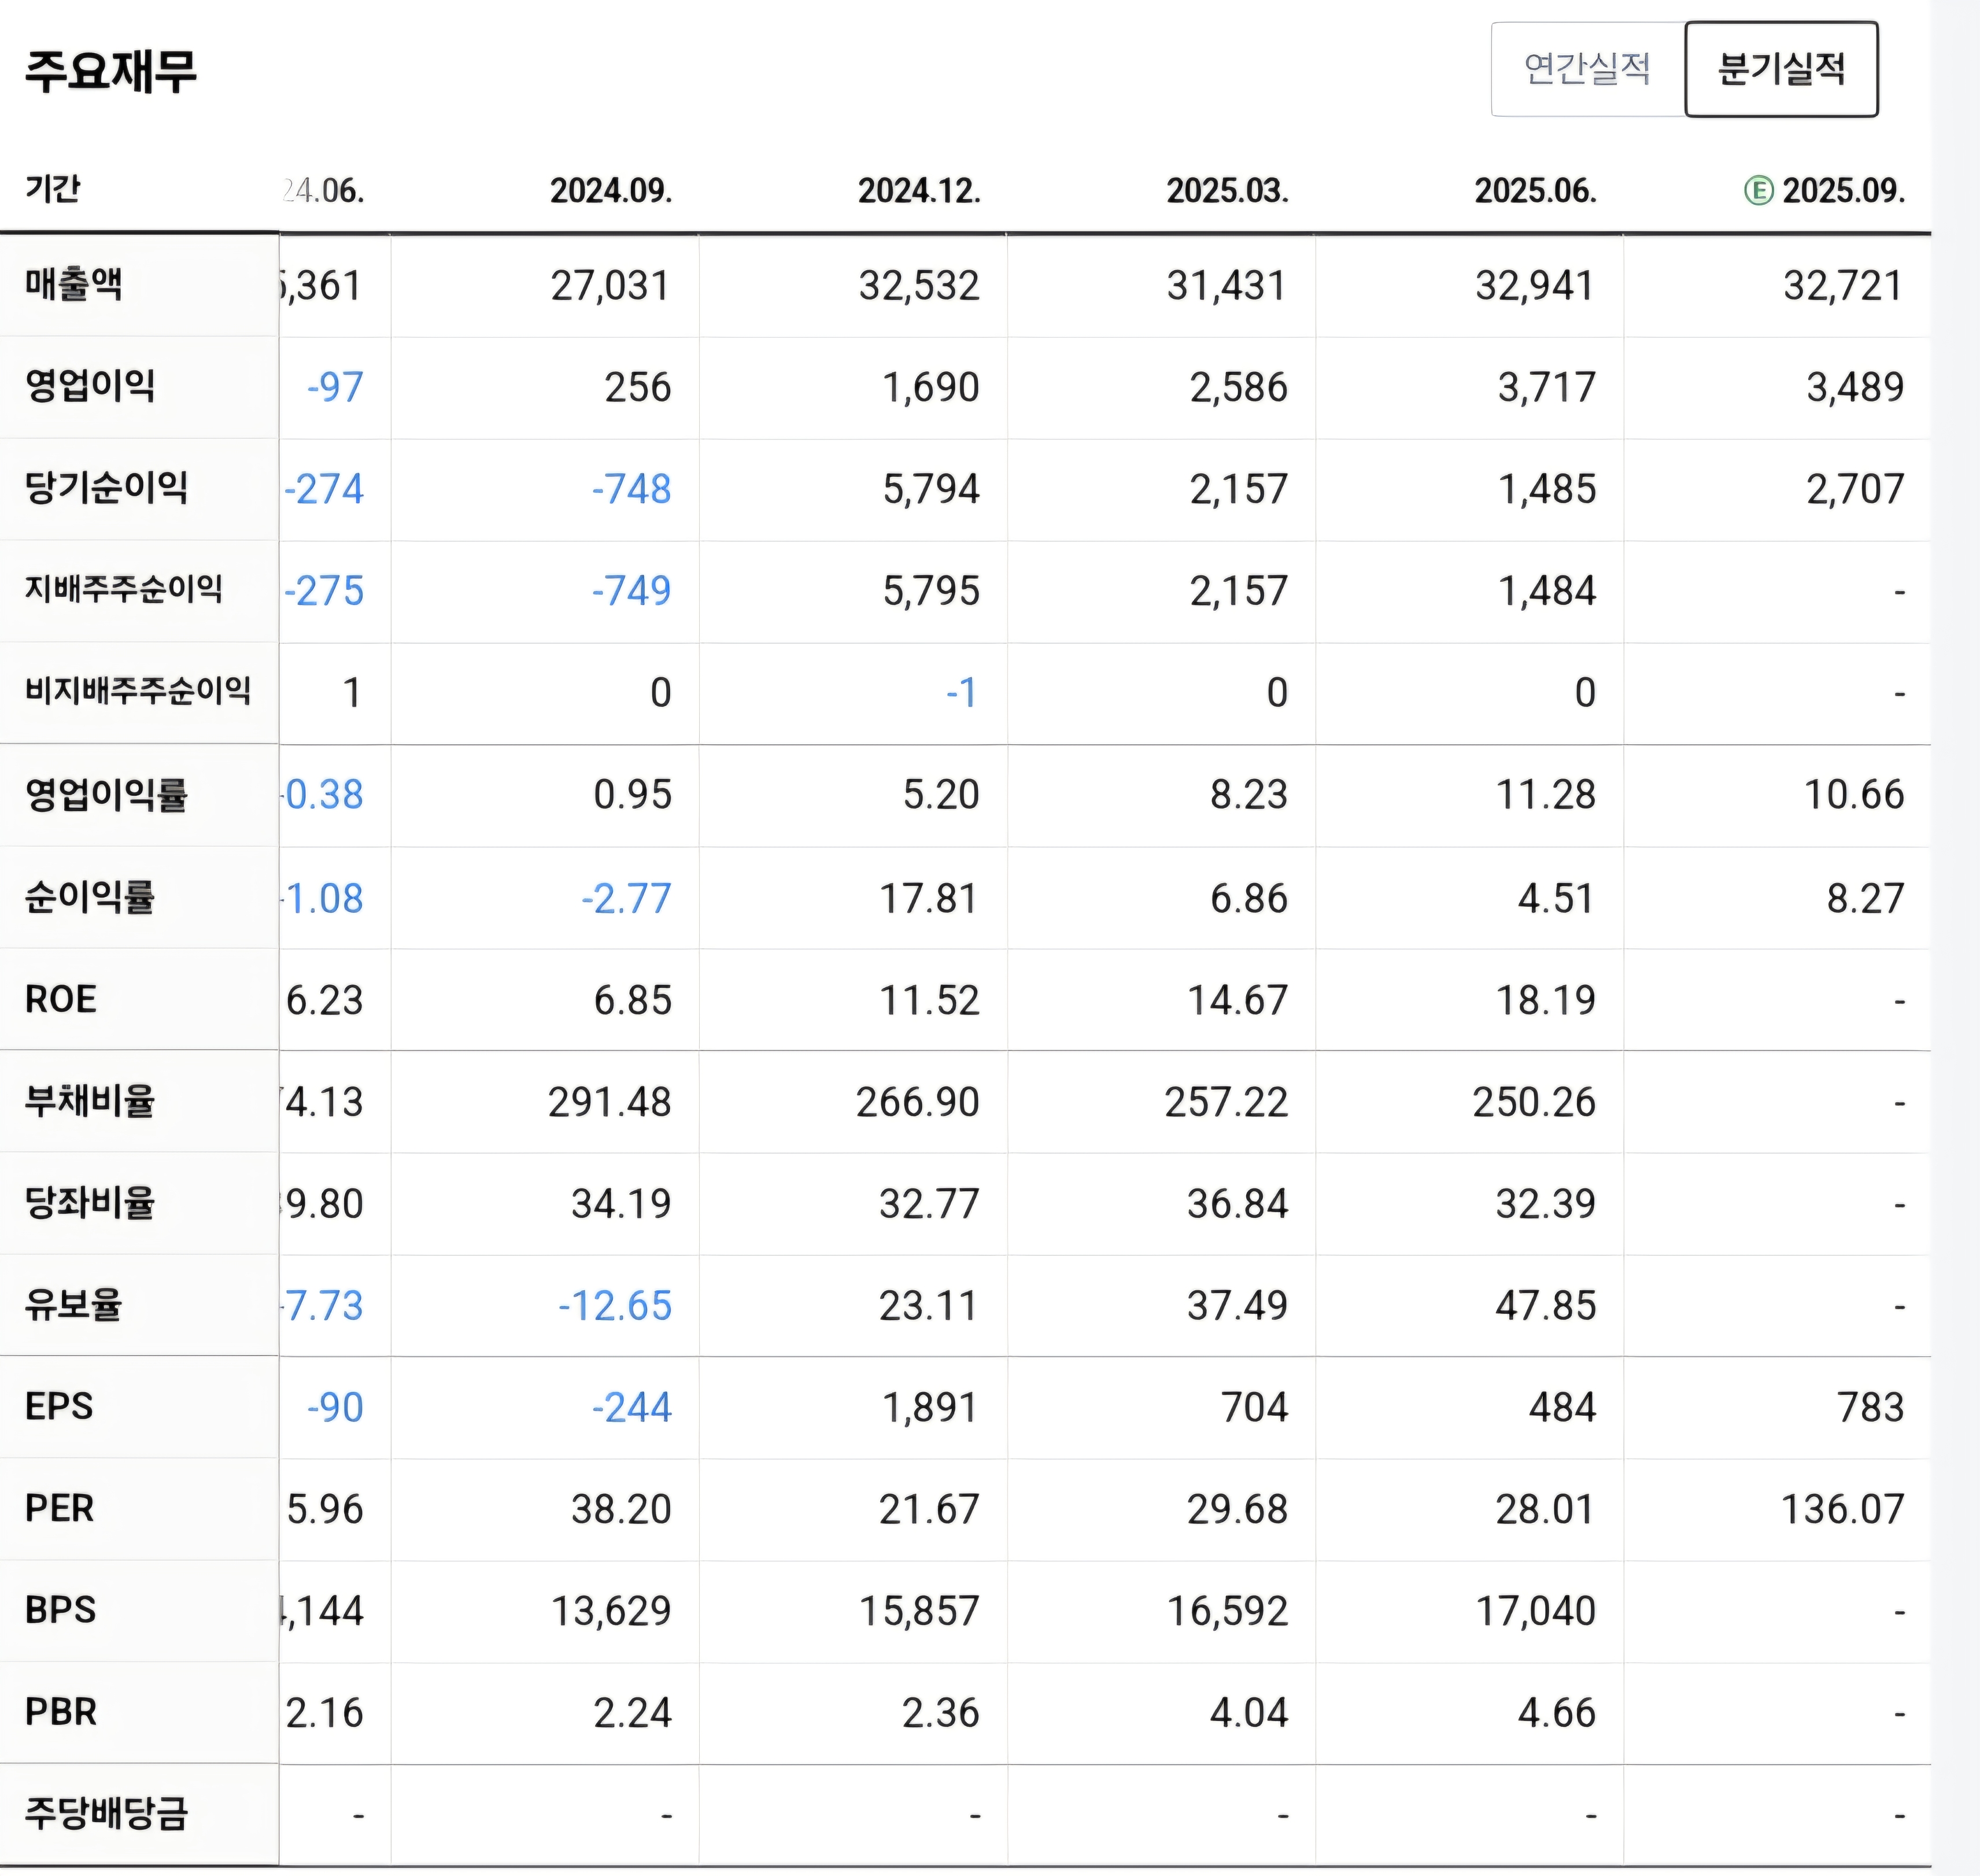The height and width of the screenshot is (1876, 1980).
Task: Click the PBR row label
Action: coord(61,1712)
